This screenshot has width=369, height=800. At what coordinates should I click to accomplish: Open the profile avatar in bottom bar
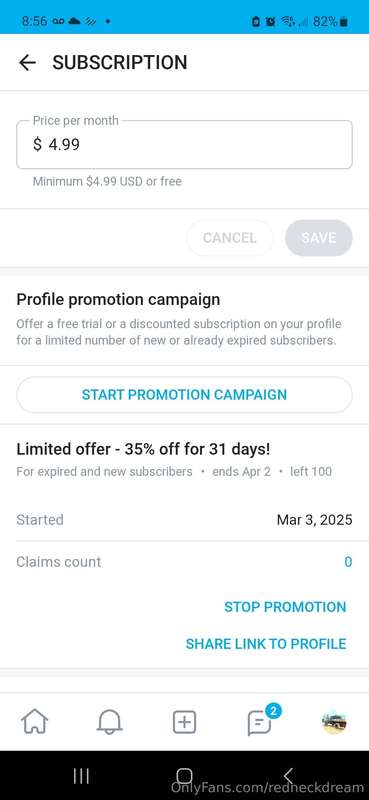[334, 722]
